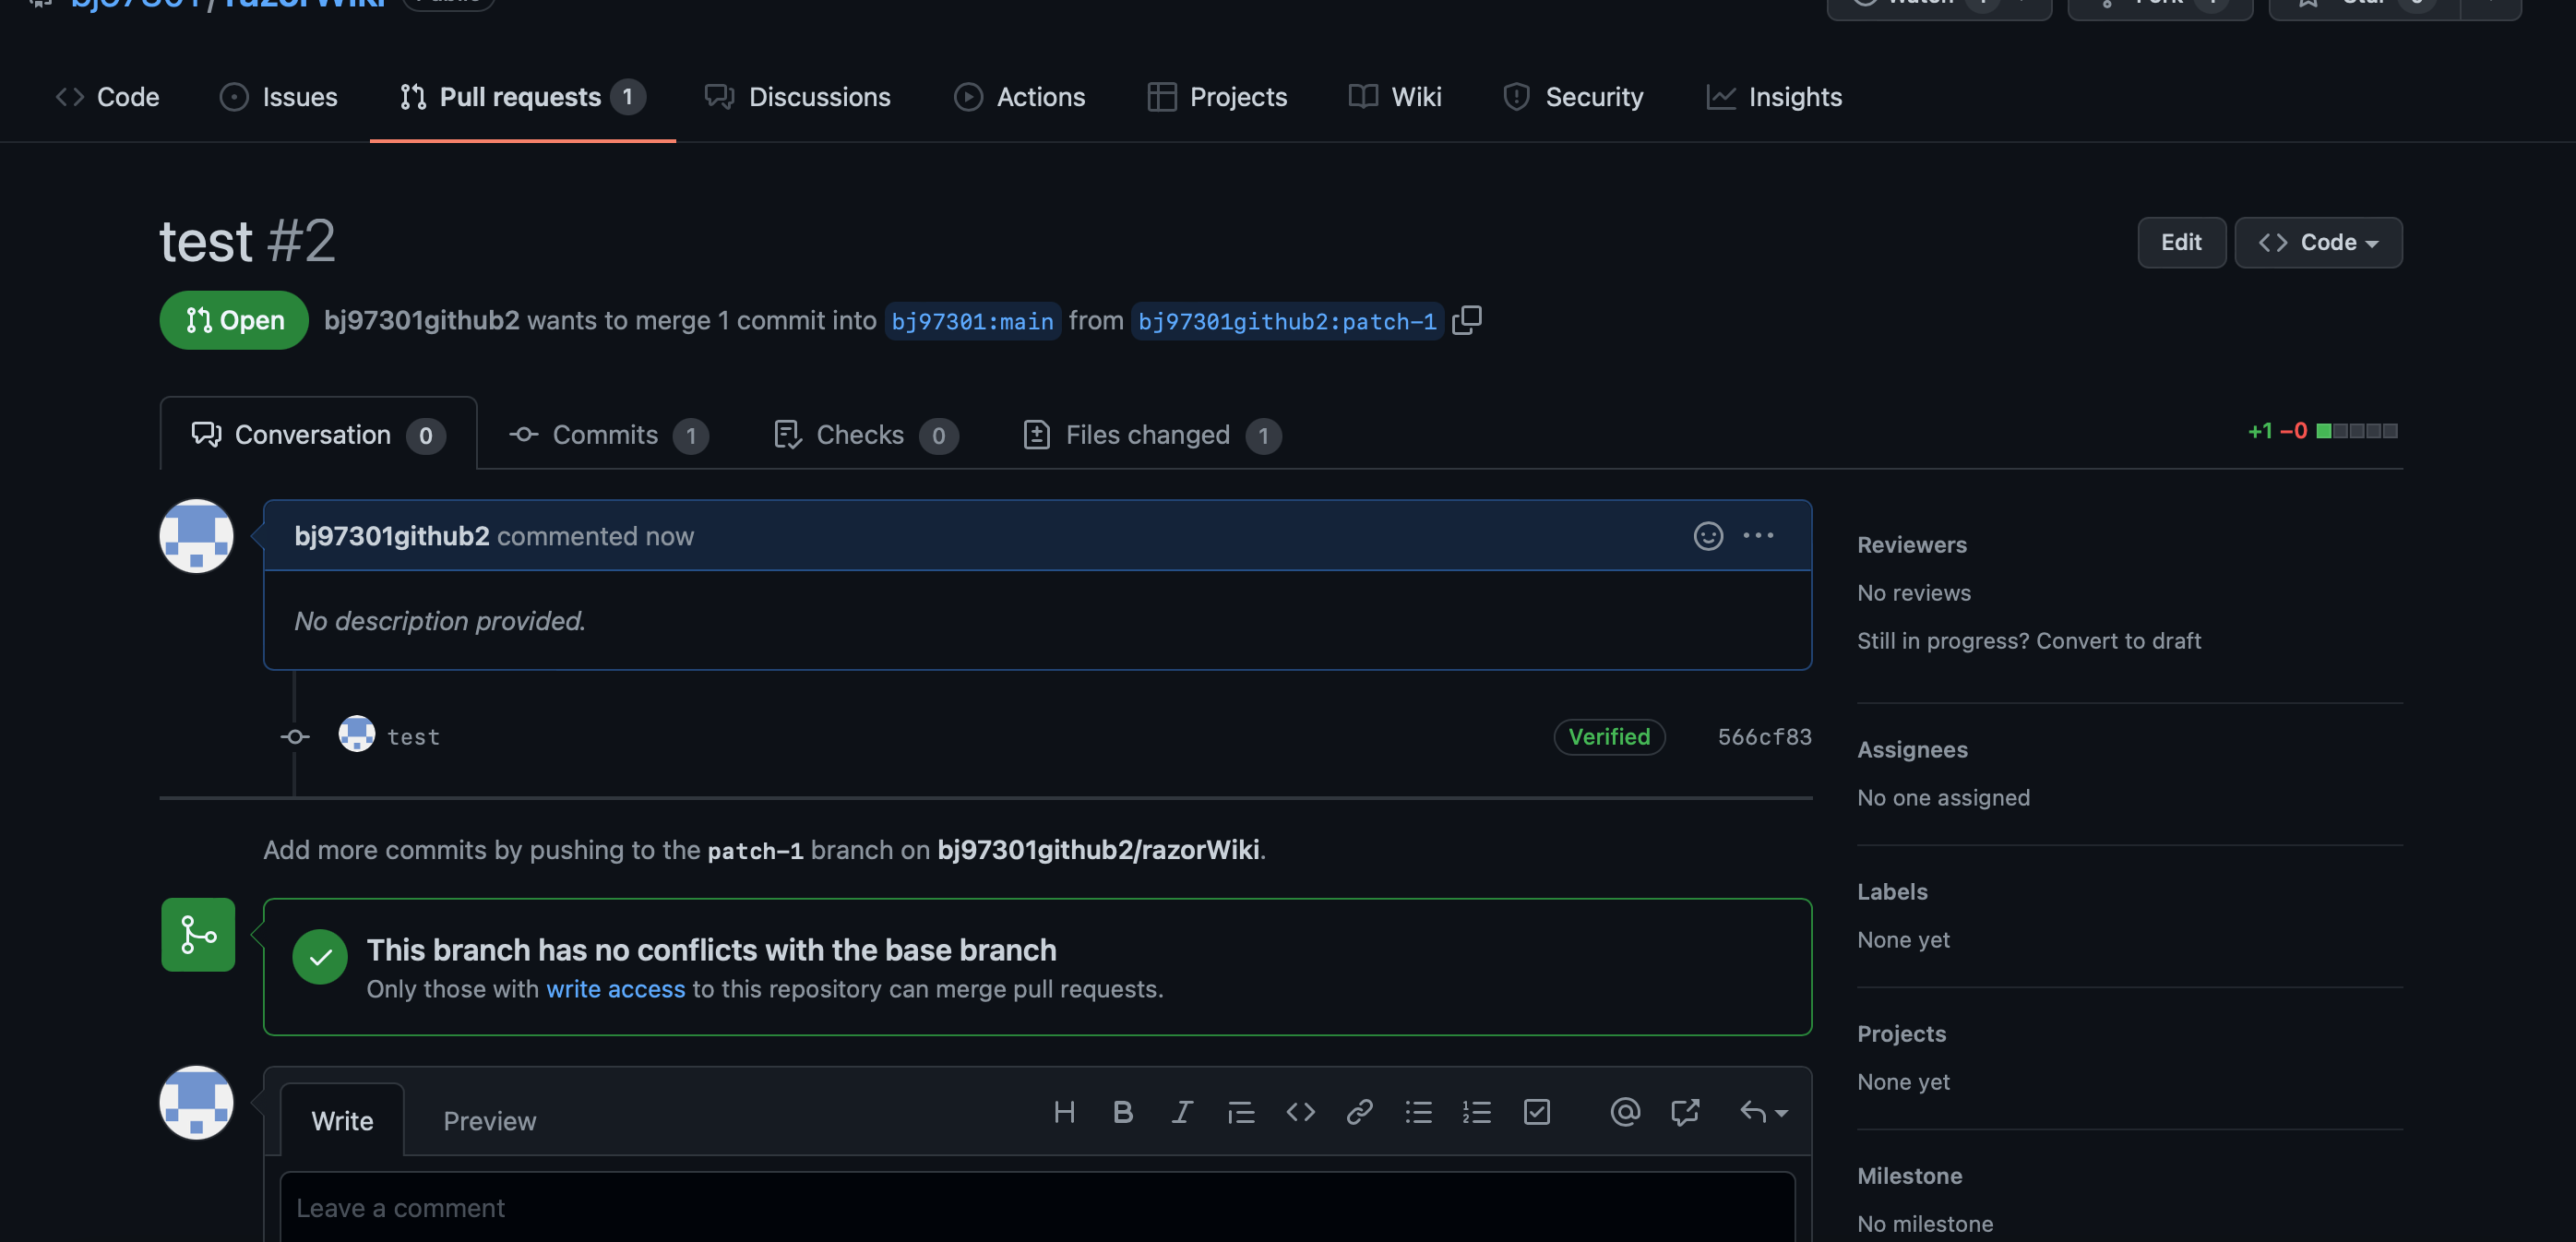2576x1242 pixels.
Task: Click the Edit title button
Action: coord(2181,242)
